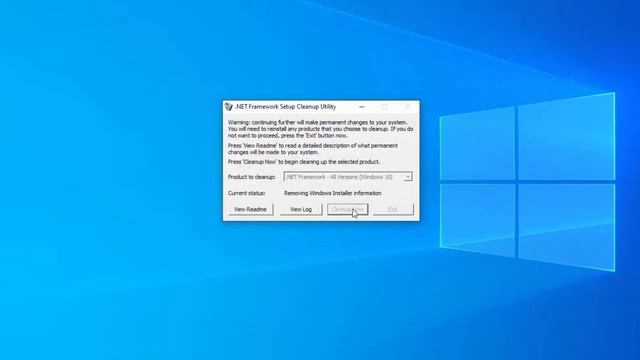Viewport: 640px width, 360px height.
Task: Click the permanent changes warning paragraph
Action: 320,129
